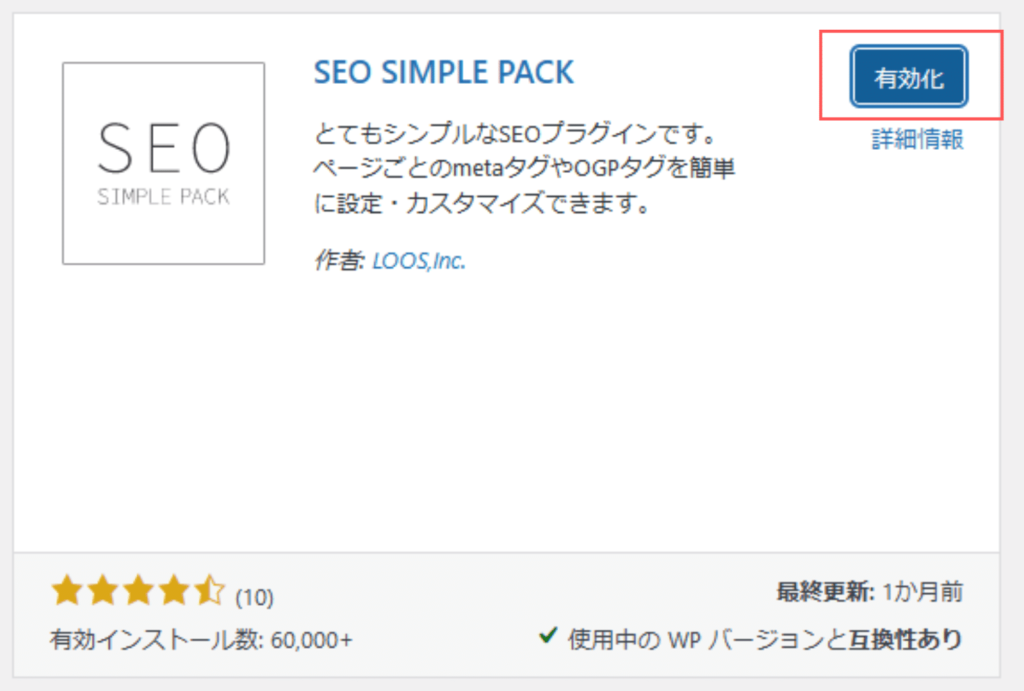Click the bold 互換性あり text

905,639
